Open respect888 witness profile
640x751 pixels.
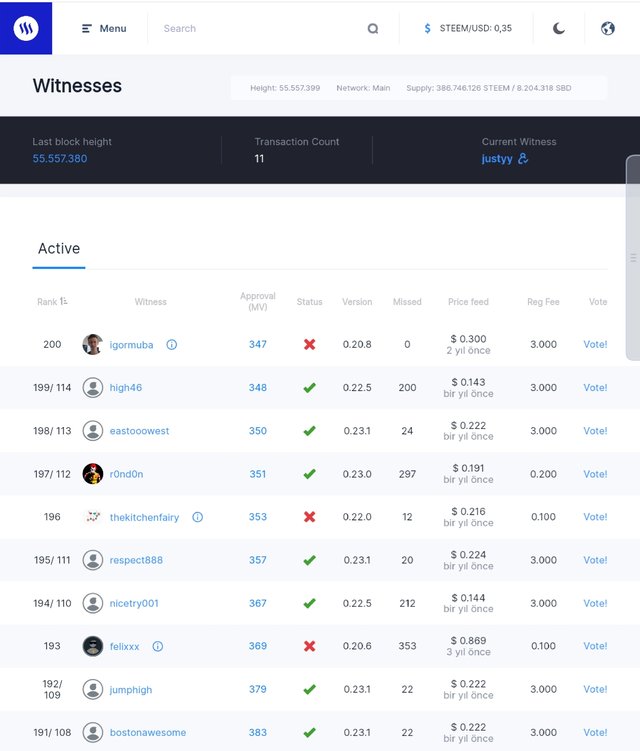[x=136, y=560]
